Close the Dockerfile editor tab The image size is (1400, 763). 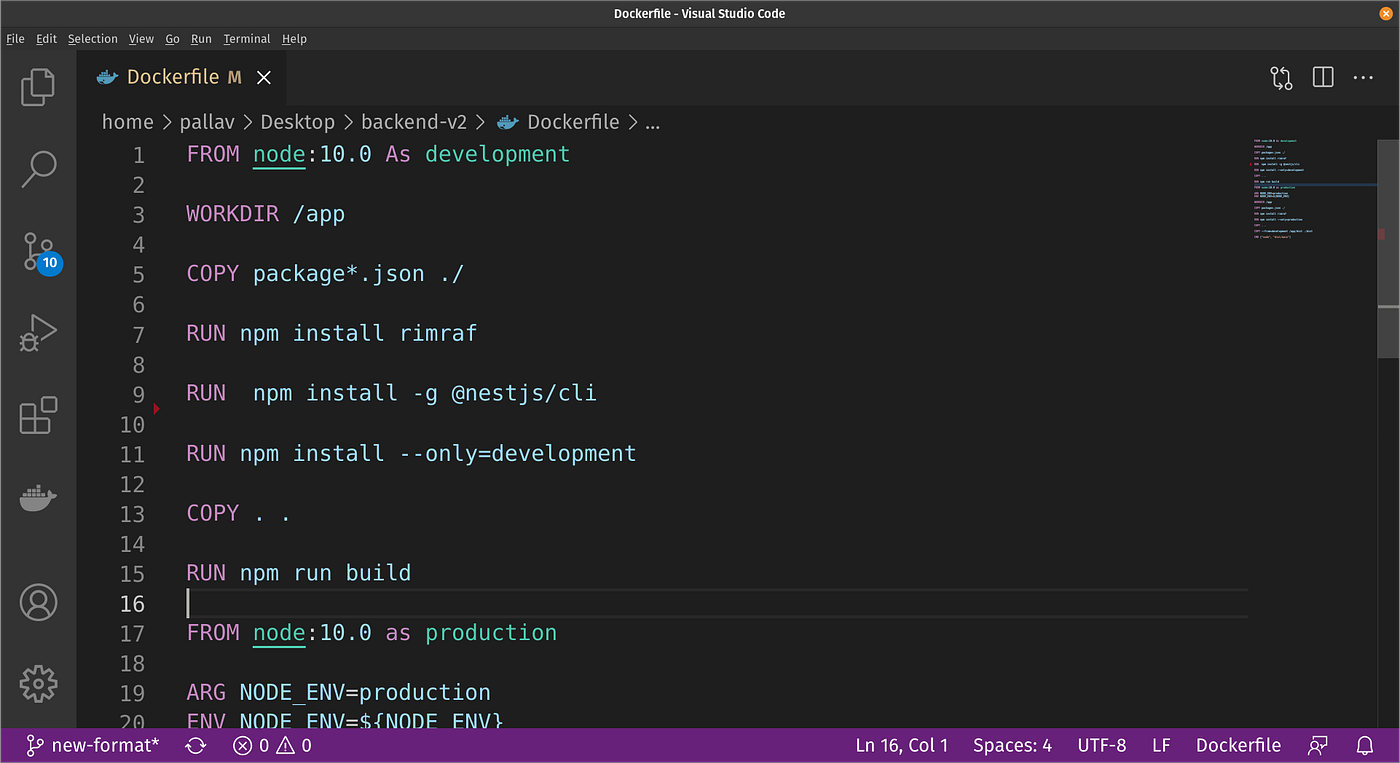click(264, 77)
